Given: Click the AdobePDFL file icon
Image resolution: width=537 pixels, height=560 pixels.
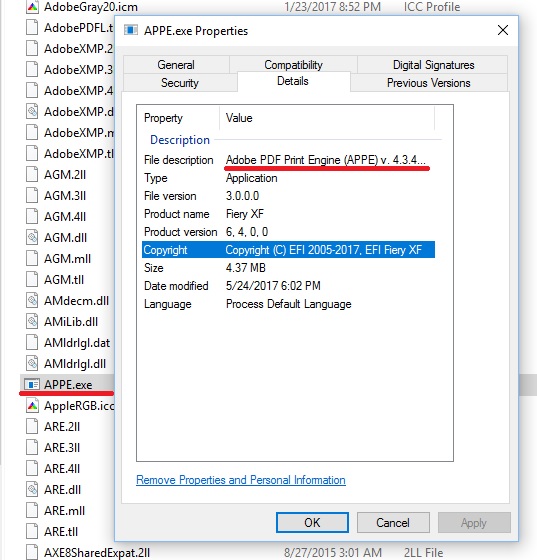Looking at the screenshot, I should tap(32, 28).
